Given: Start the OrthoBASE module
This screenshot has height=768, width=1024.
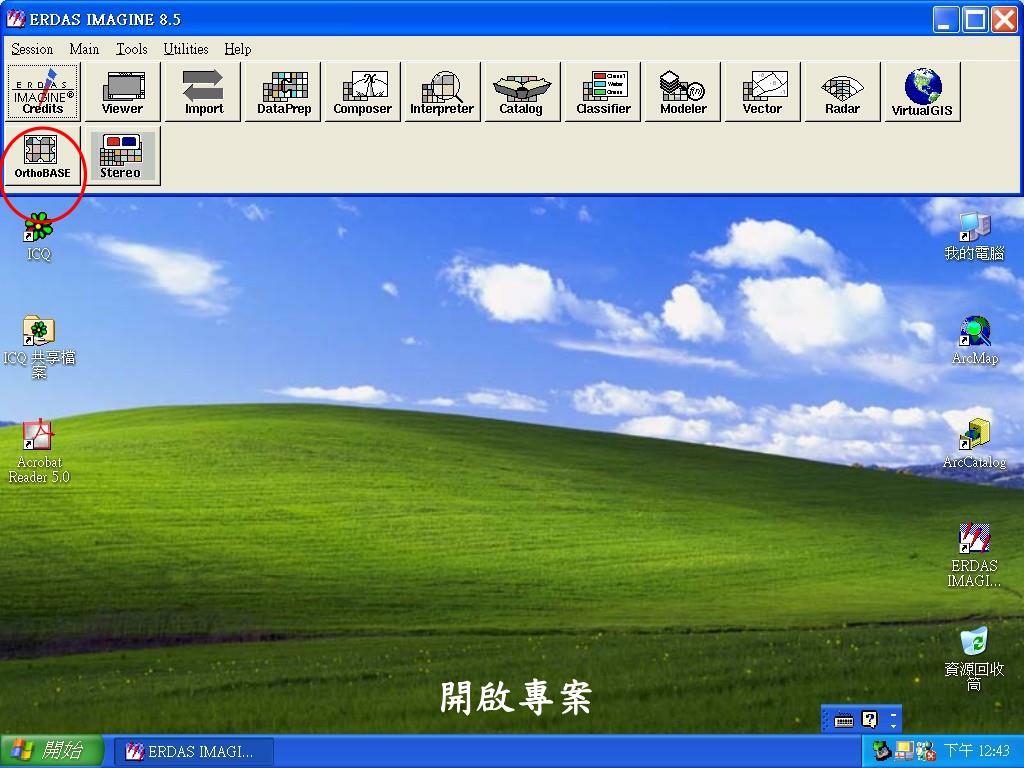Looking at the screenshot, I should (x=43, y=156).
